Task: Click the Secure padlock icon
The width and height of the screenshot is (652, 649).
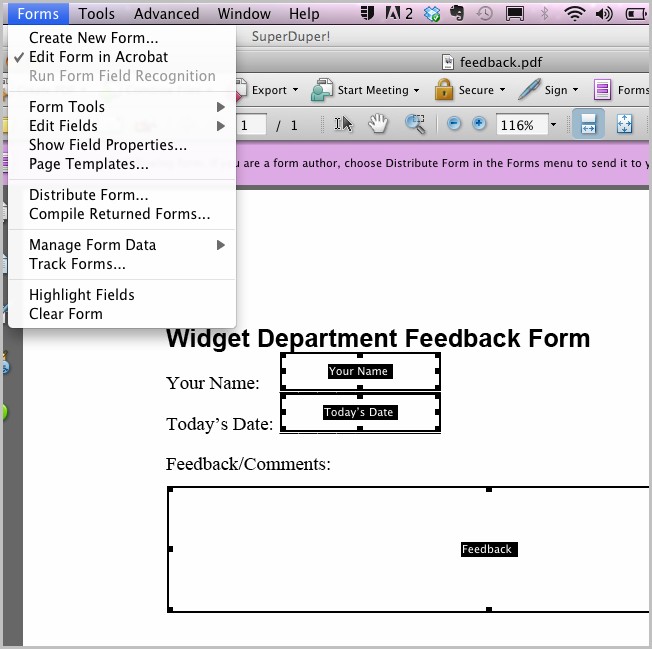Action: (444, 89)
